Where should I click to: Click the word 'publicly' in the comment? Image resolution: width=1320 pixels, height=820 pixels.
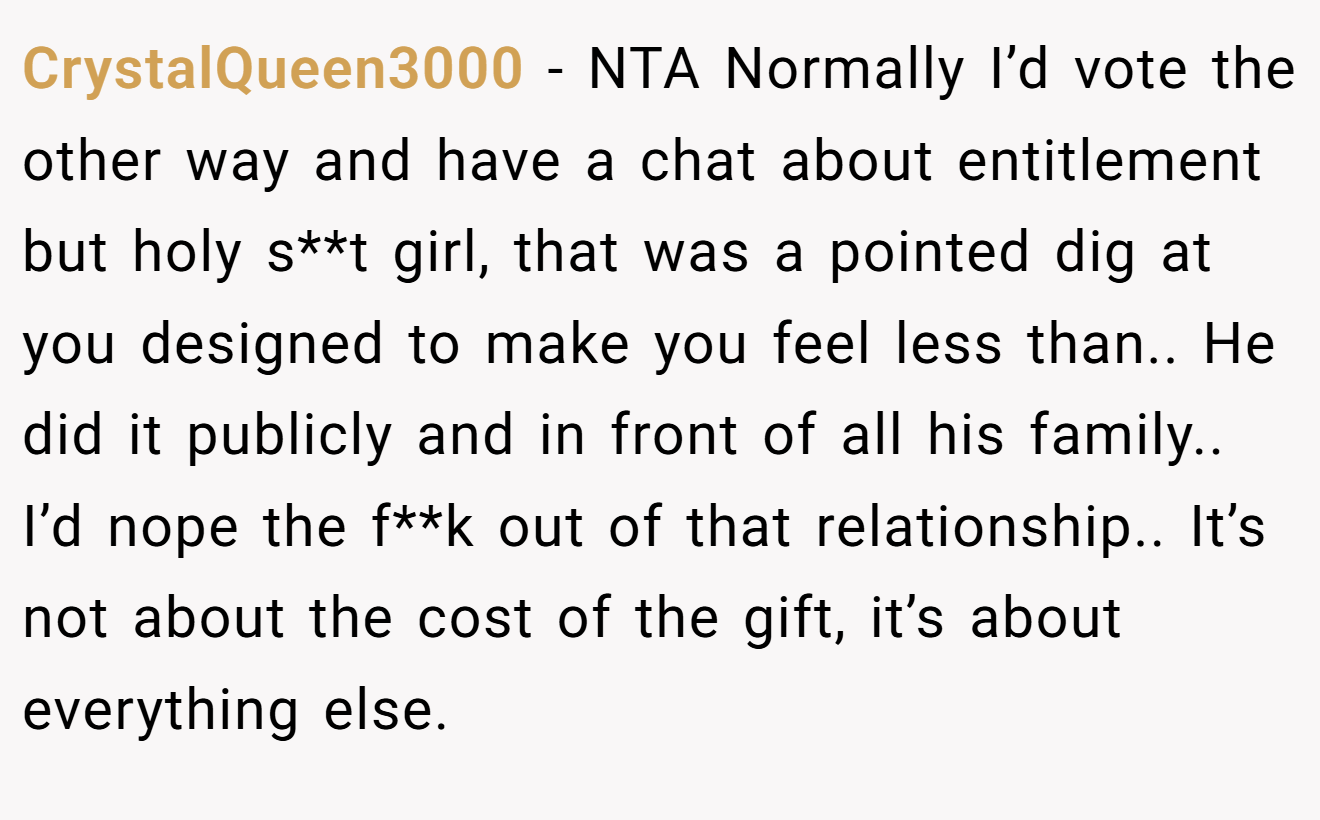click(290, 436)
